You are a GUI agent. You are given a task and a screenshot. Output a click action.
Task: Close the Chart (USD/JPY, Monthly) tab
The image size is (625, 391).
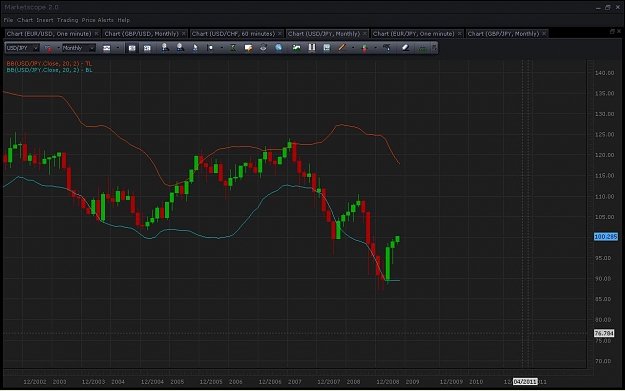[365, 33]
